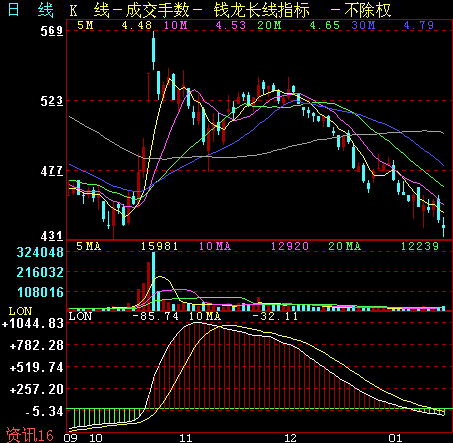
Task: Select the 5M moving average label
Action: [85, 25]
